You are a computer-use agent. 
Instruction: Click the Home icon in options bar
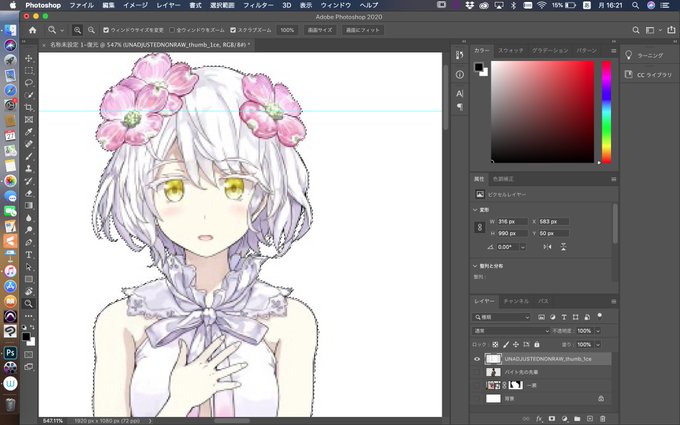coord(33,30)
